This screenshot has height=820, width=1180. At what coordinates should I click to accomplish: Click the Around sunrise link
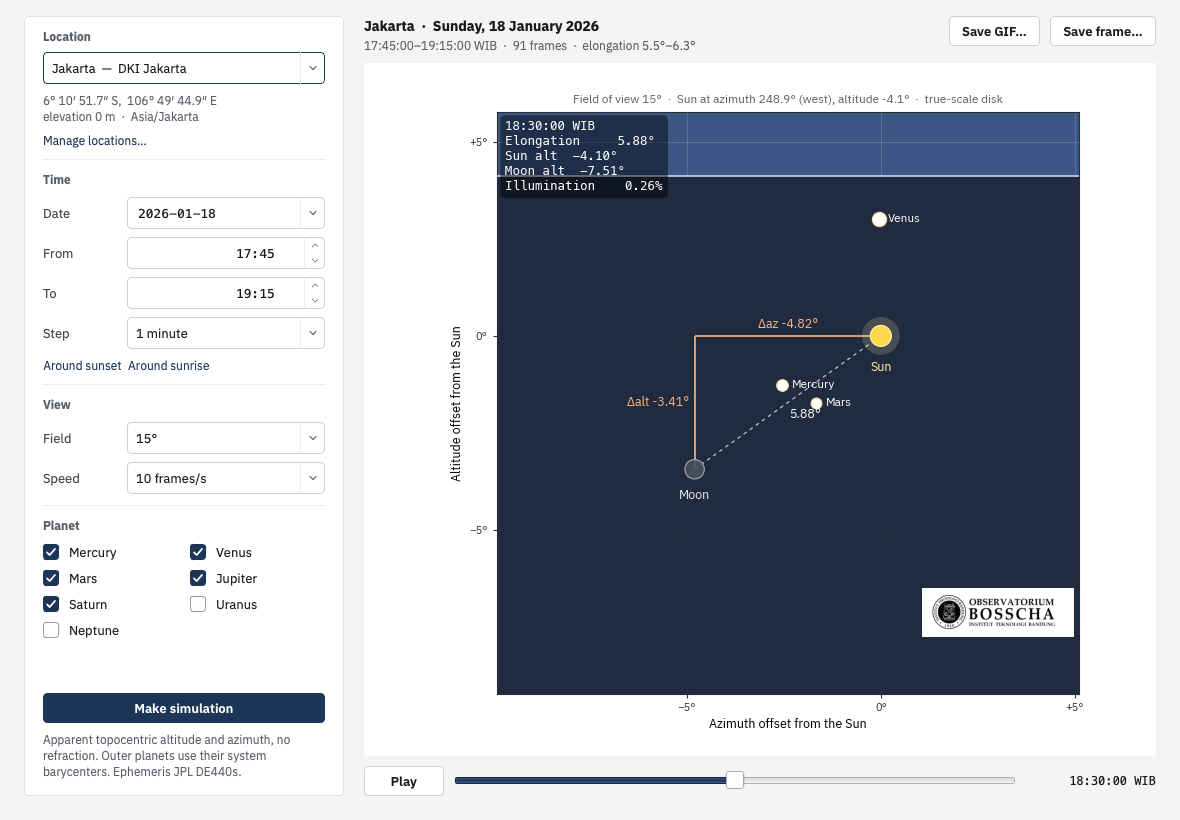pos(169,366)
